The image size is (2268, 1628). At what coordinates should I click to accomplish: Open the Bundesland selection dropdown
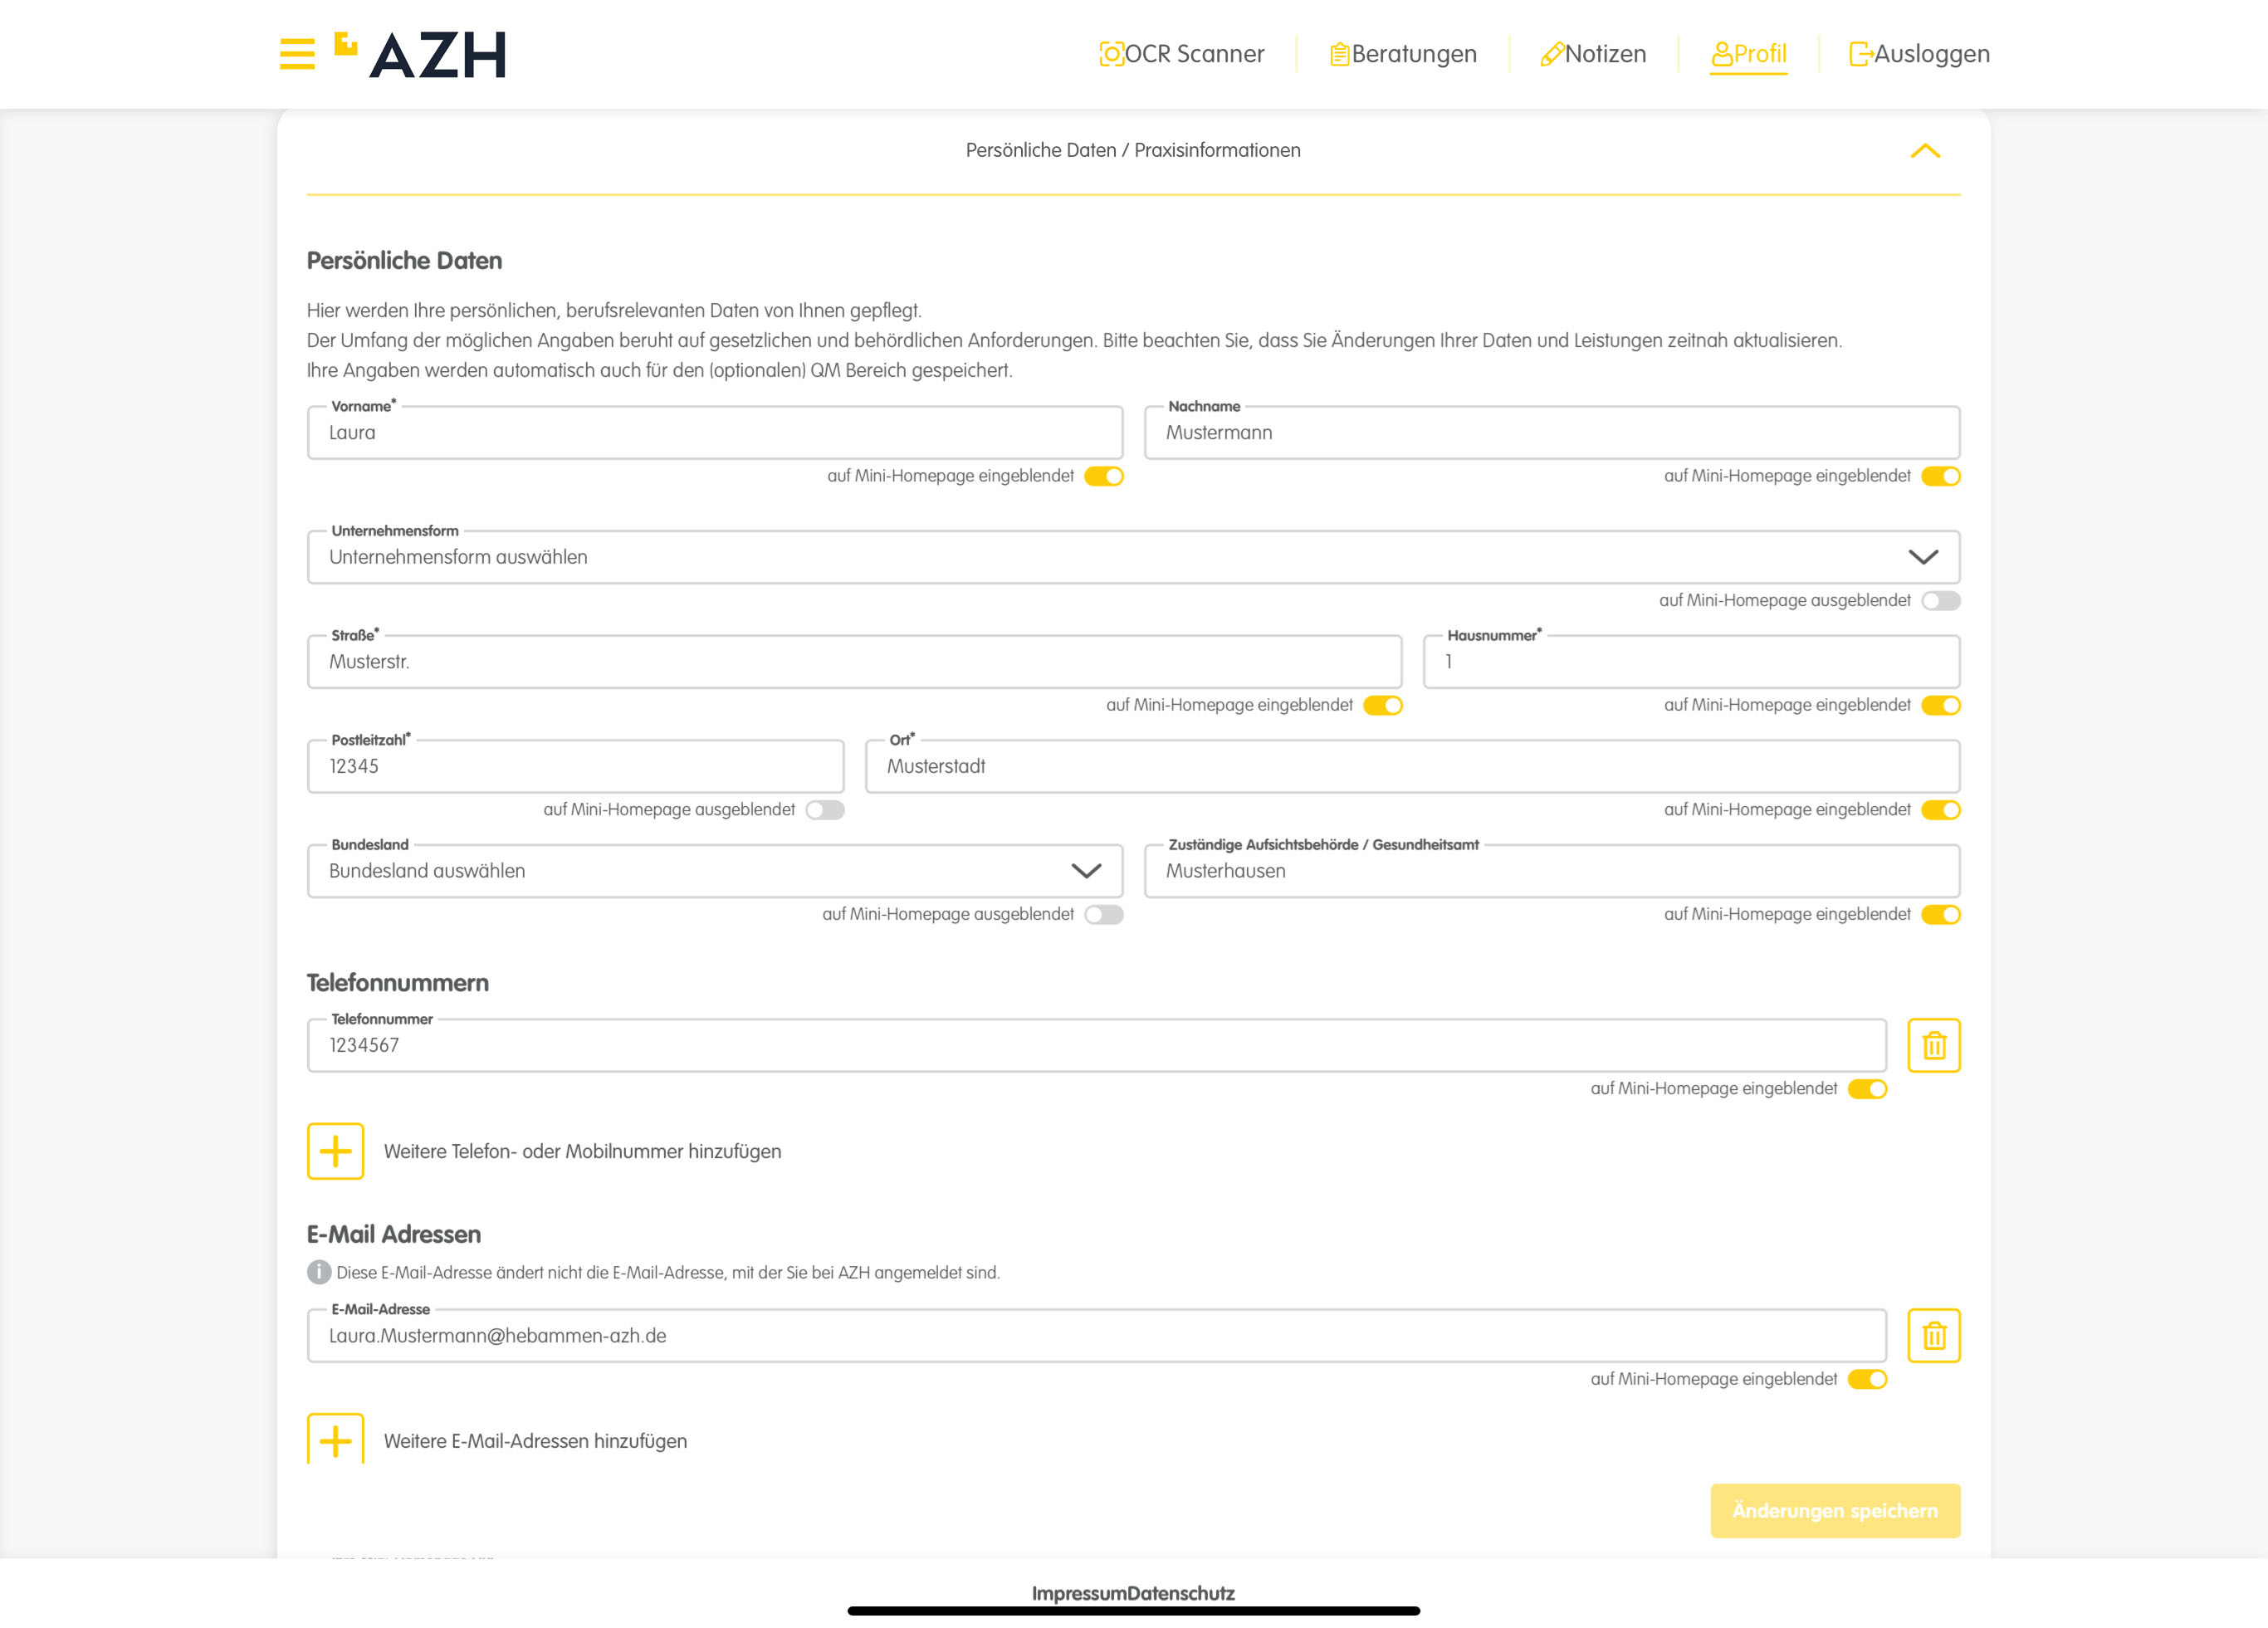click(x=714, y=871)
